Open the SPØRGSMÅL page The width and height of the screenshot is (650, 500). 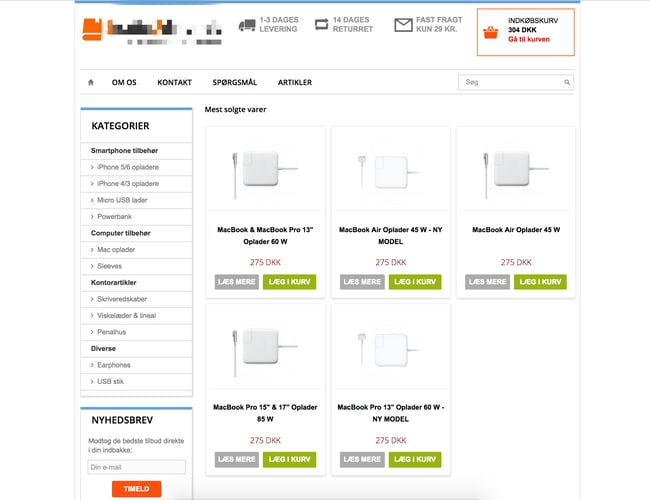point(235,83)
